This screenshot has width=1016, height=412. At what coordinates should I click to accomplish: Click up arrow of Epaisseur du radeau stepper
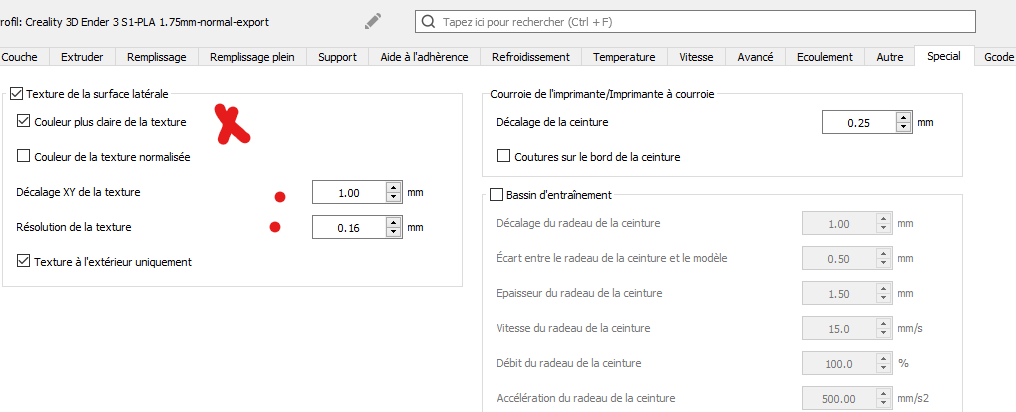(x=883, y=288)
